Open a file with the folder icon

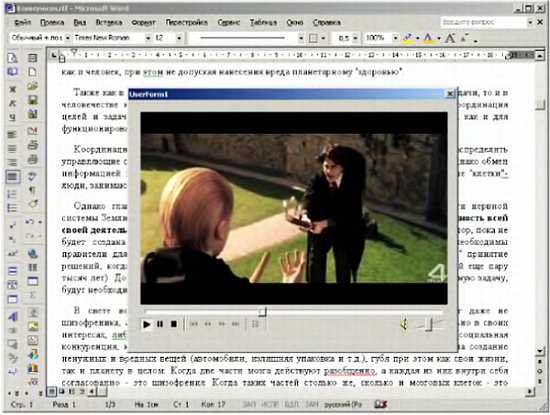(x=32, y=86)
